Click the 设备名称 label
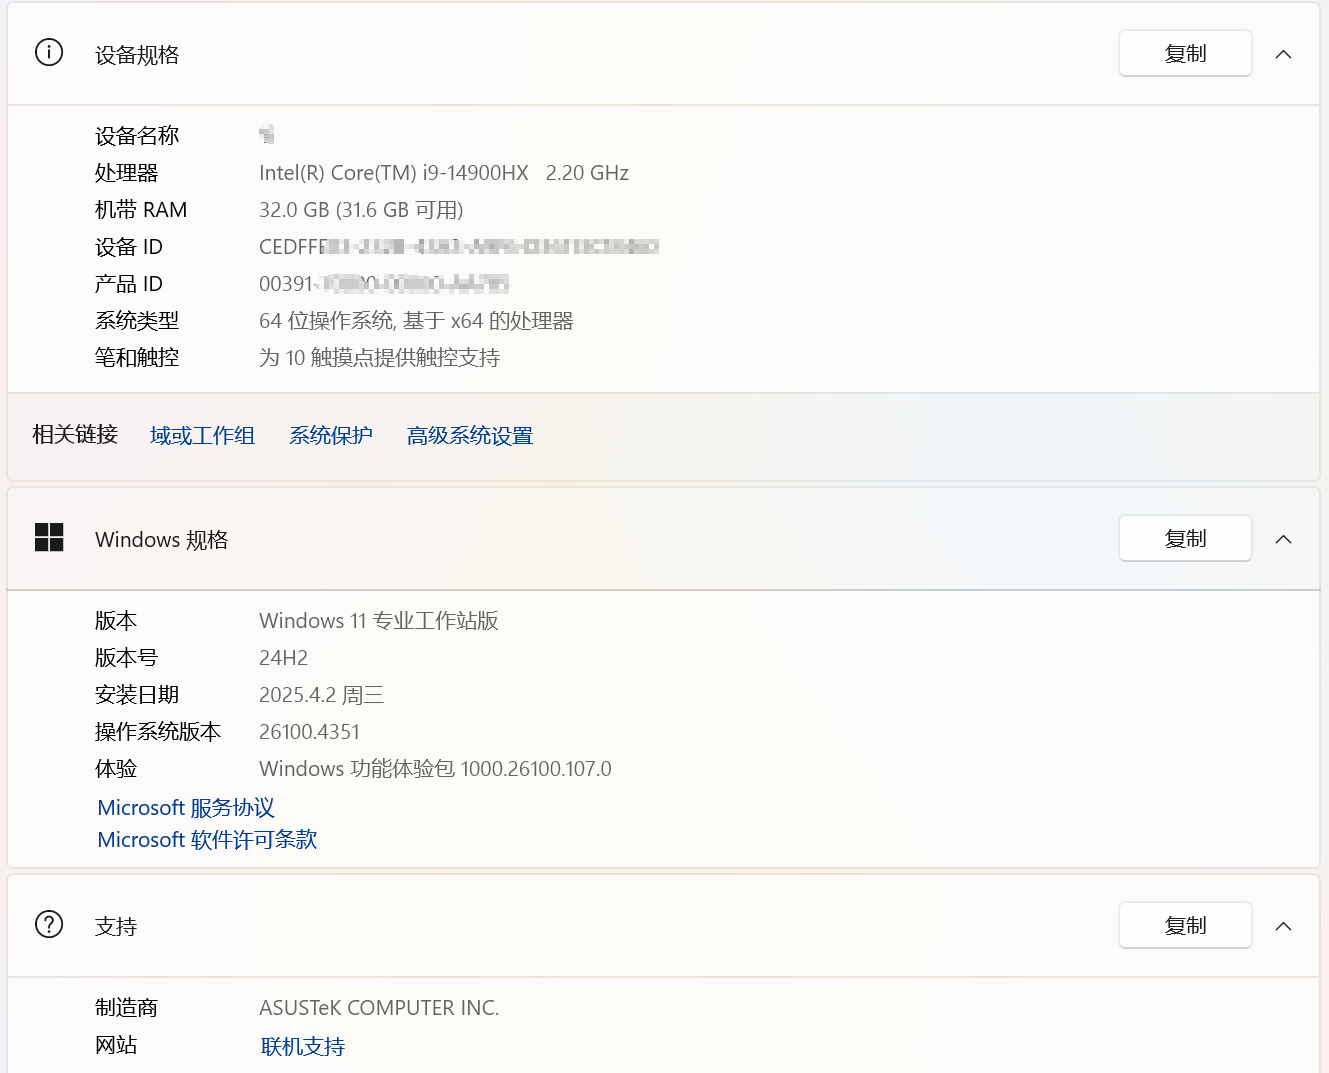 tap(137, 136)
